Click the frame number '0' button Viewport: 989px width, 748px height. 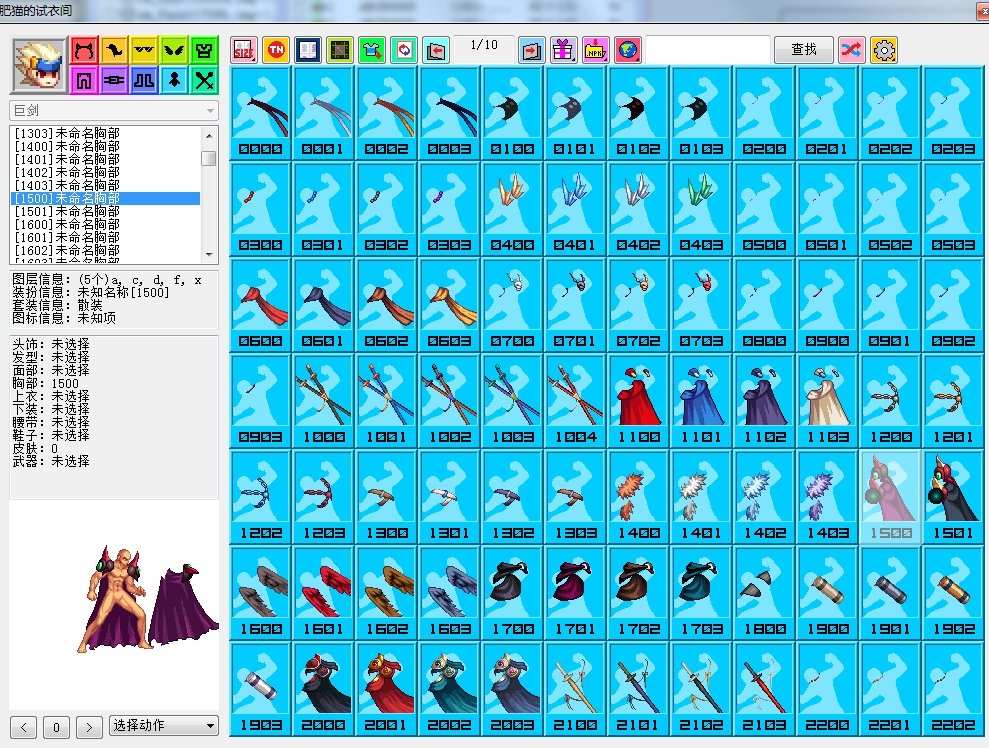tap(56, 727)
